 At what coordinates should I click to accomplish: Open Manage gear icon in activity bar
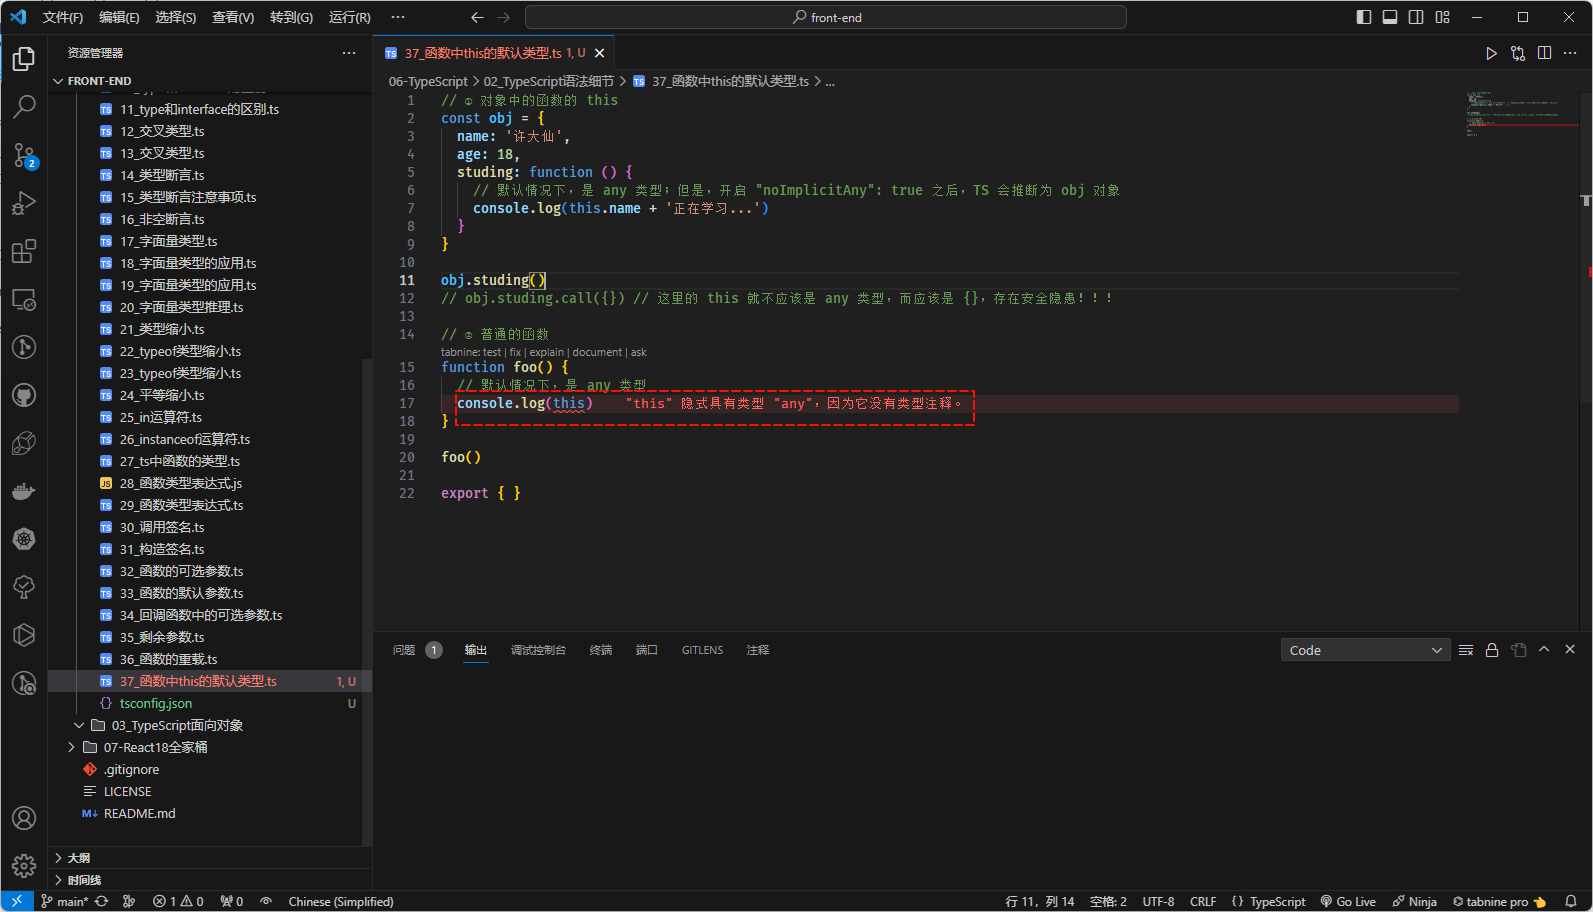(x=24, y=865)
